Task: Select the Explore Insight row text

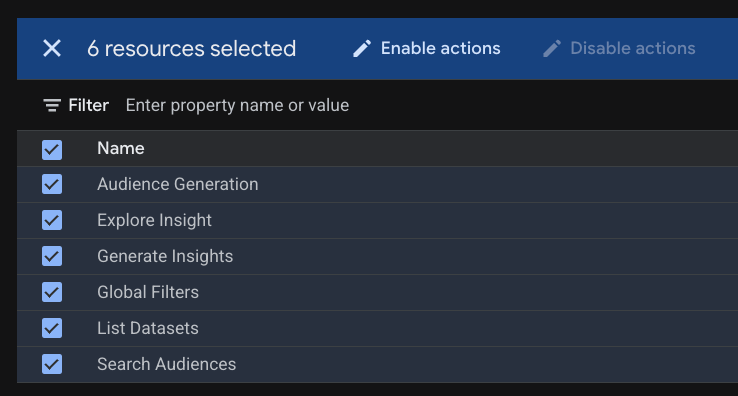Action: [x=154, y=220]
